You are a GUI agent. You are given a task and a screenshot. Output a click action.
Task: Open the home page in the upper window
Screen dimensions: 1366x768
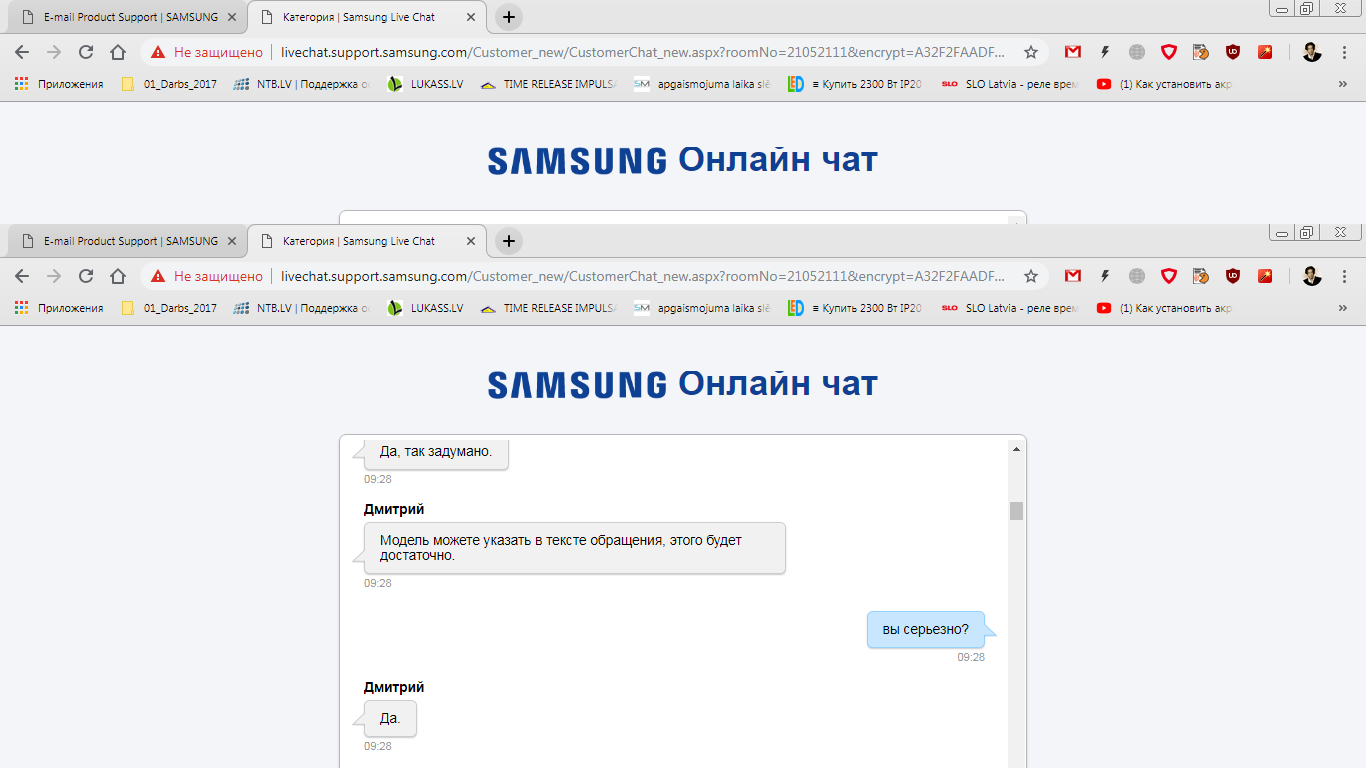point(118,52)
